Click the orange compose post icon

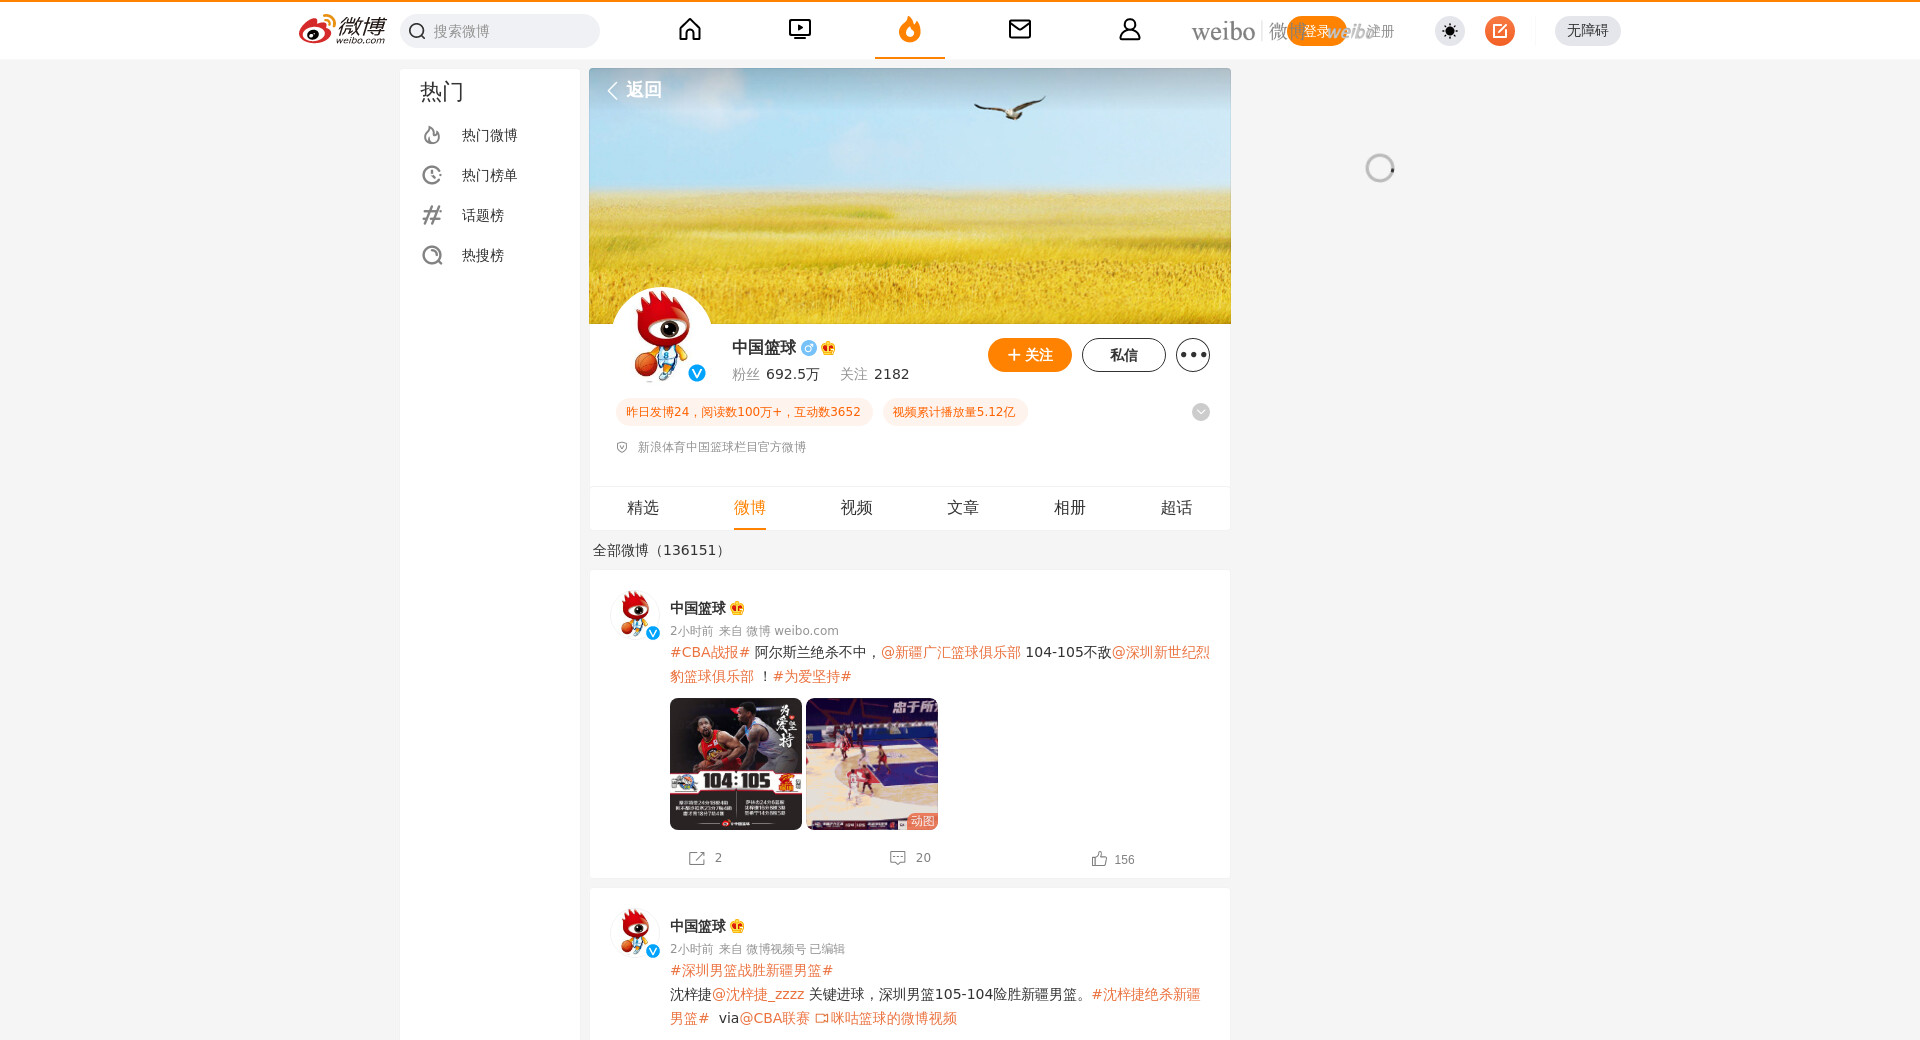pyautogui.click(x=1500, y=31)
